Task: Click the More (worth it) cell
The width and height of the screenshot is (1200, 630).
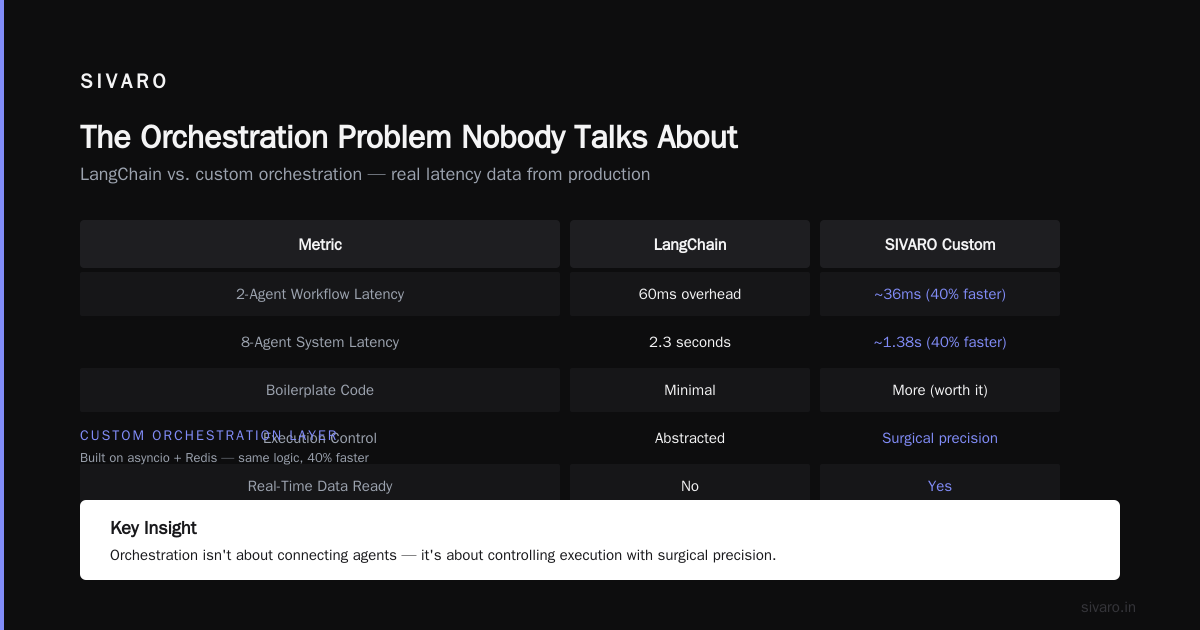Action: point(940,390)
